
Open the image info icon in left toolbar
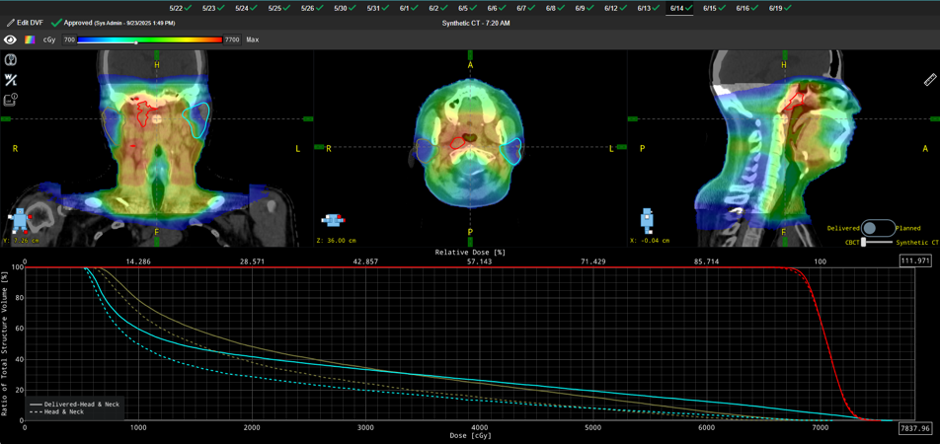(x=11, y=99)
